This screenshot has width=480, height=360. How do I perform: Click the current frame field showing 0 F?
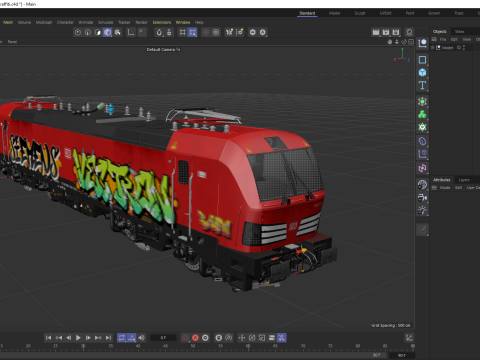(163, 338)
